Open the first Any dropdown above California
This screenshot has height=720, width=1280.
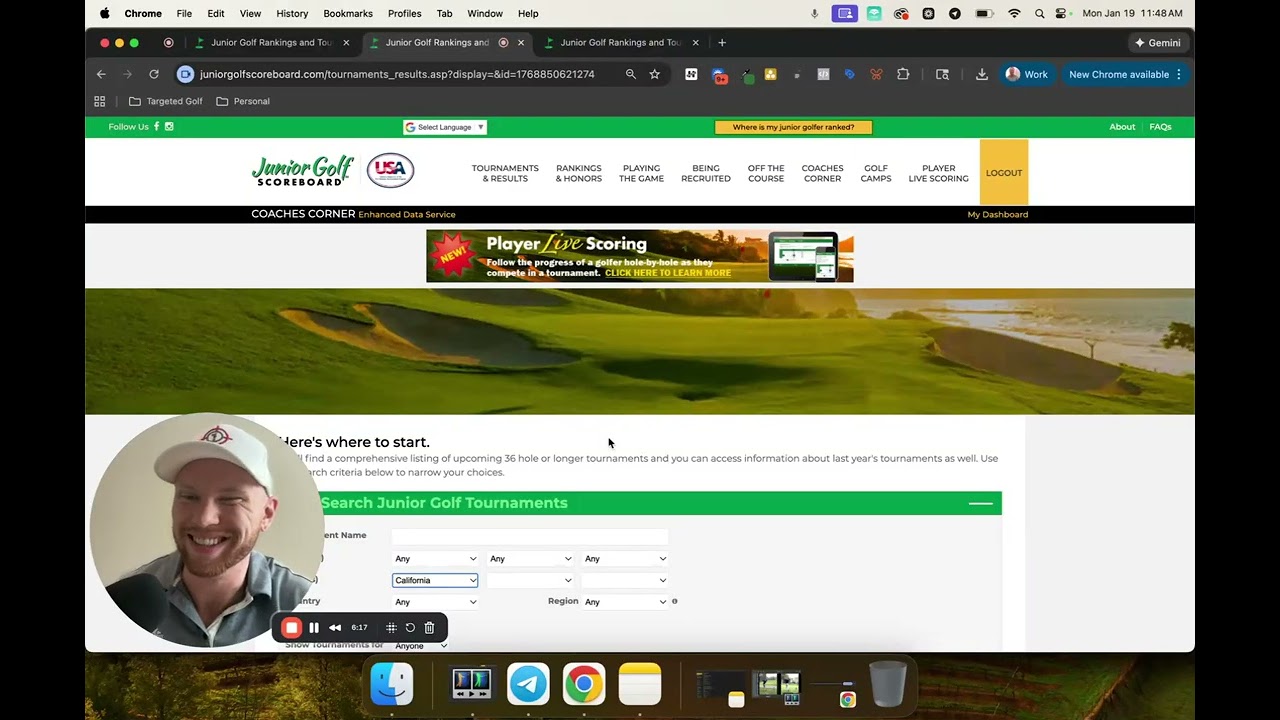[435, 559]
